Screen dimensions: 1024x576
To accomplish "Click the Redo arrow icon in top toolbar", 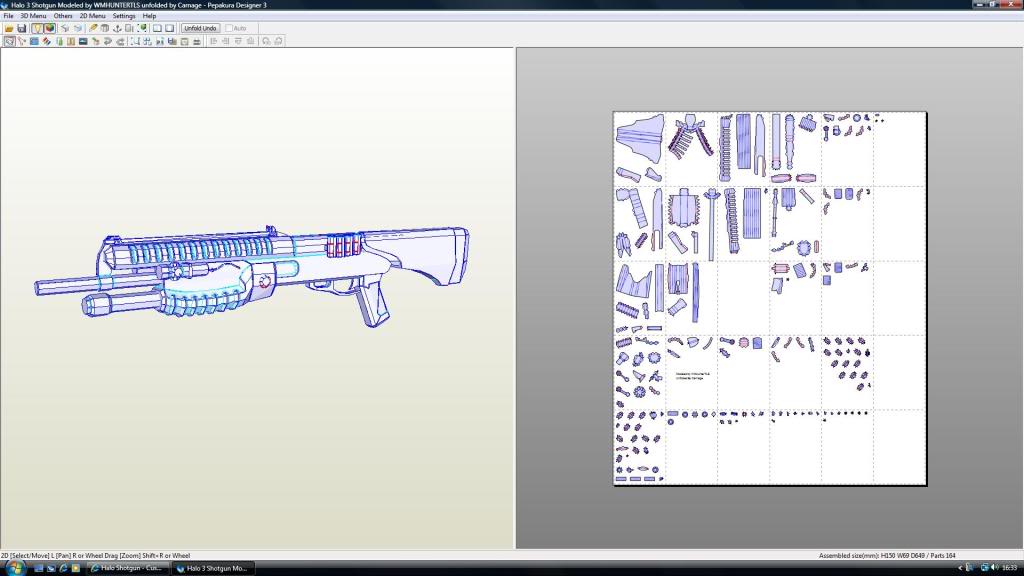I will tap(78, 28).
